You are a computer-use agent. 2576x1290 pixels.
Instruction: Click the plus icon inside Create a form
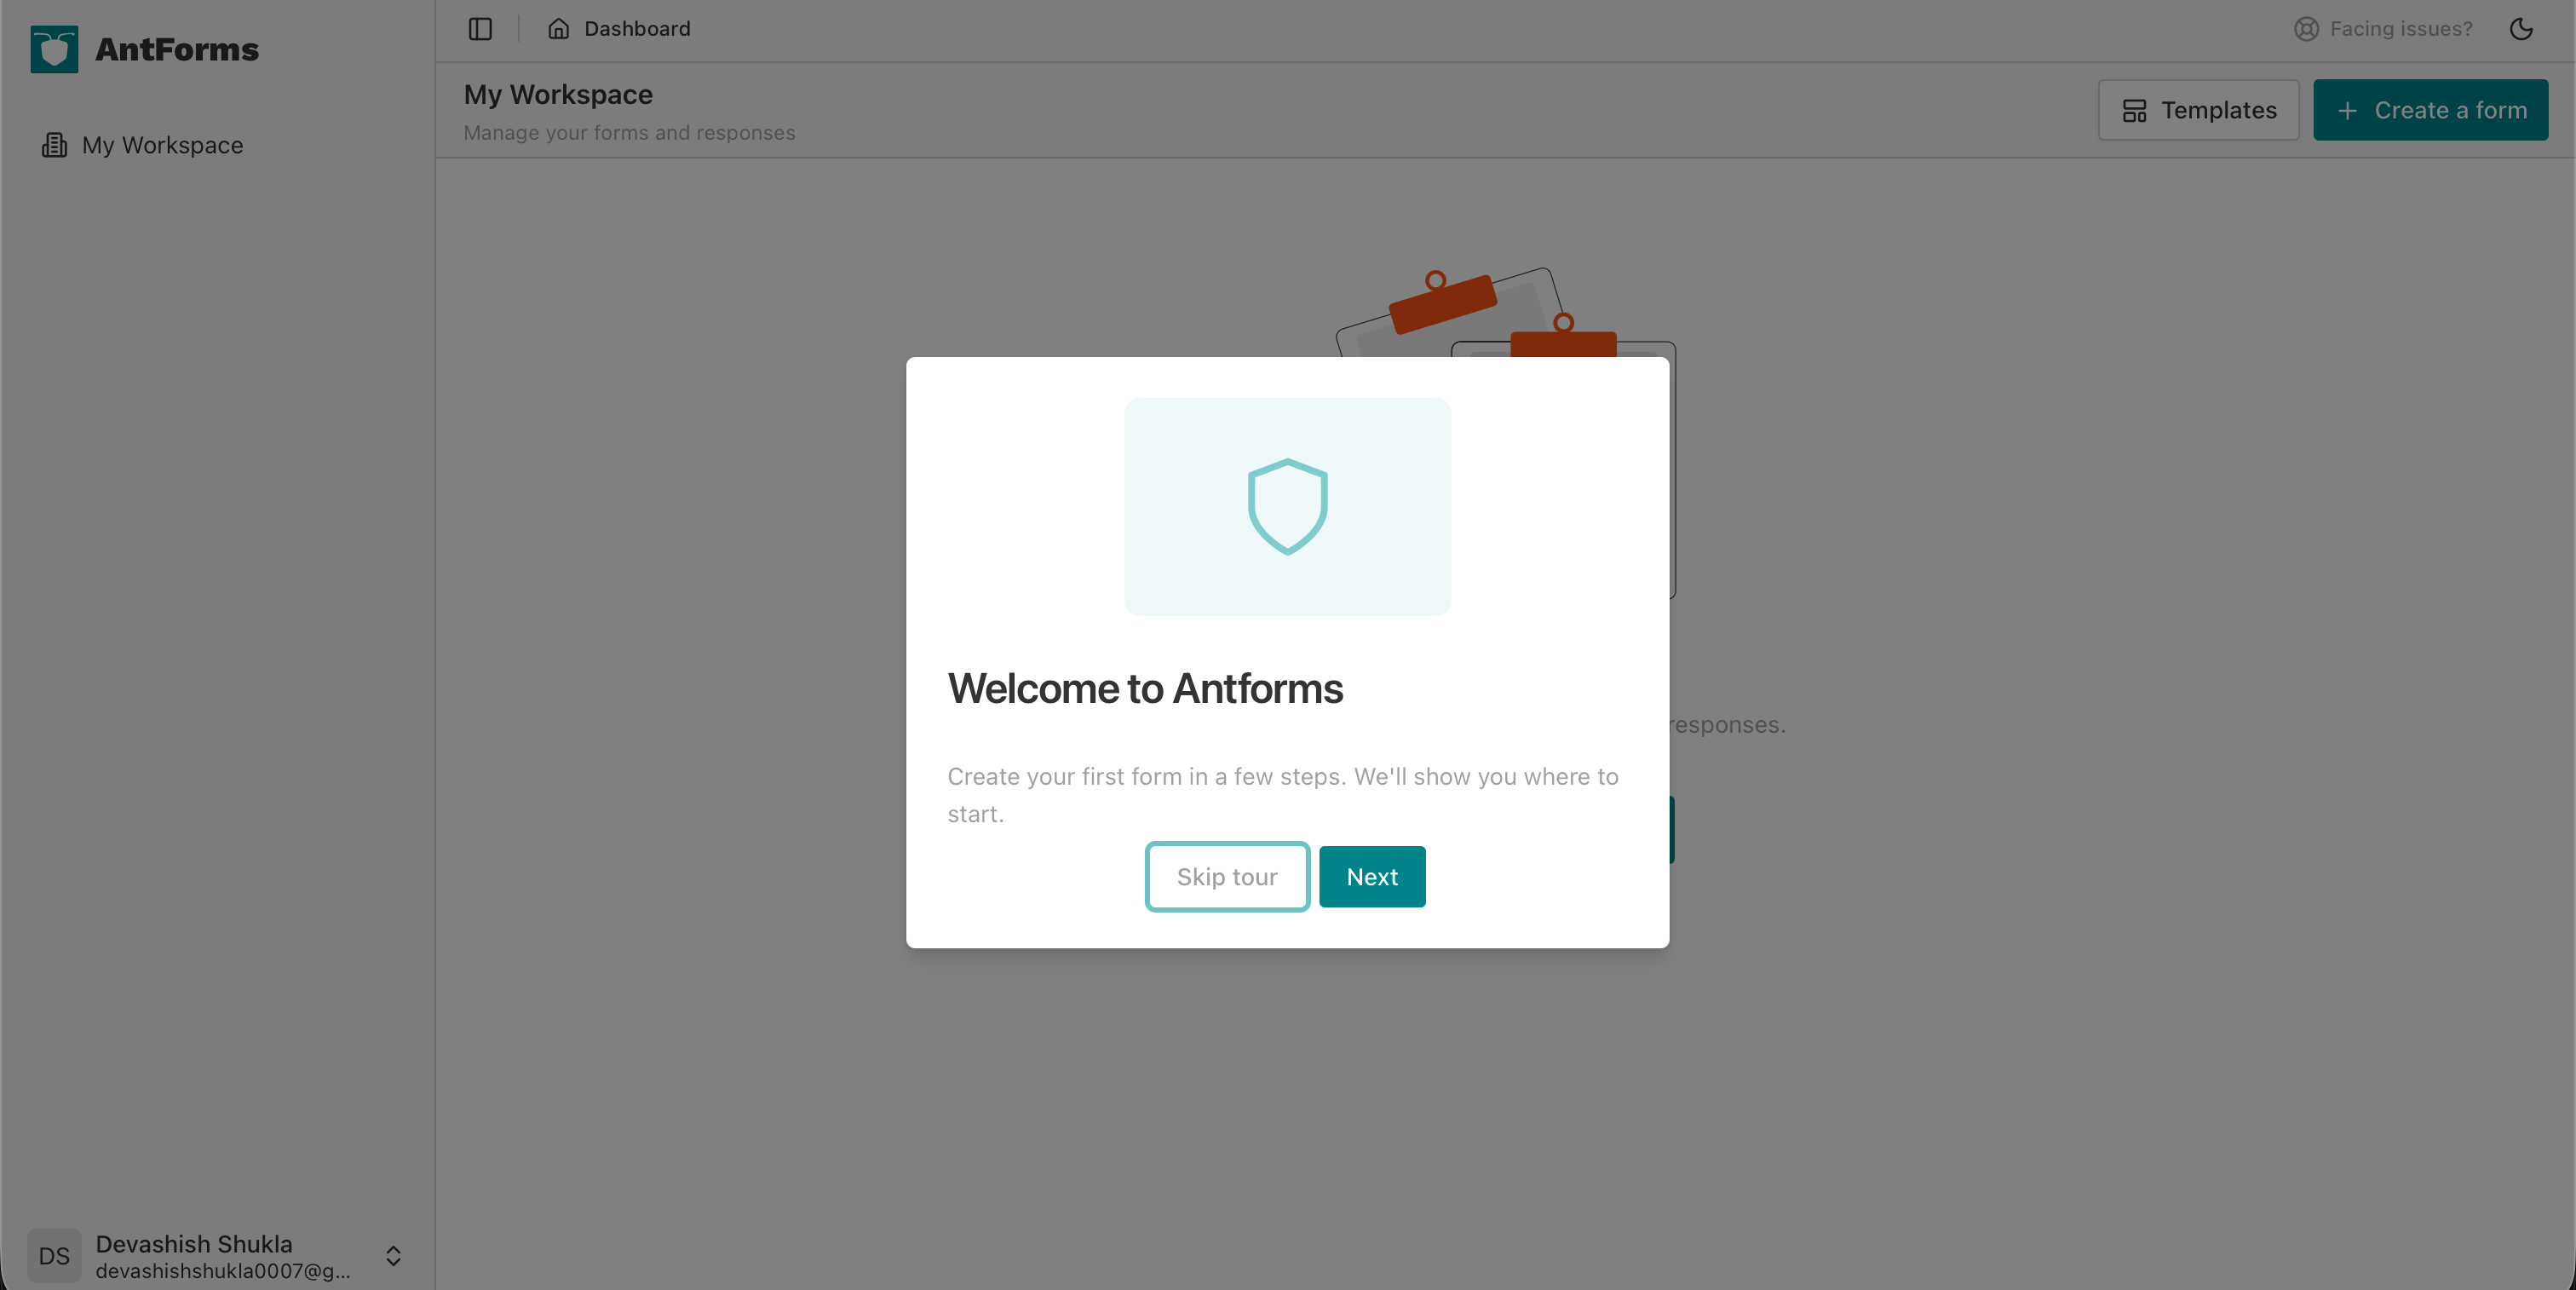pos(2348,110)
